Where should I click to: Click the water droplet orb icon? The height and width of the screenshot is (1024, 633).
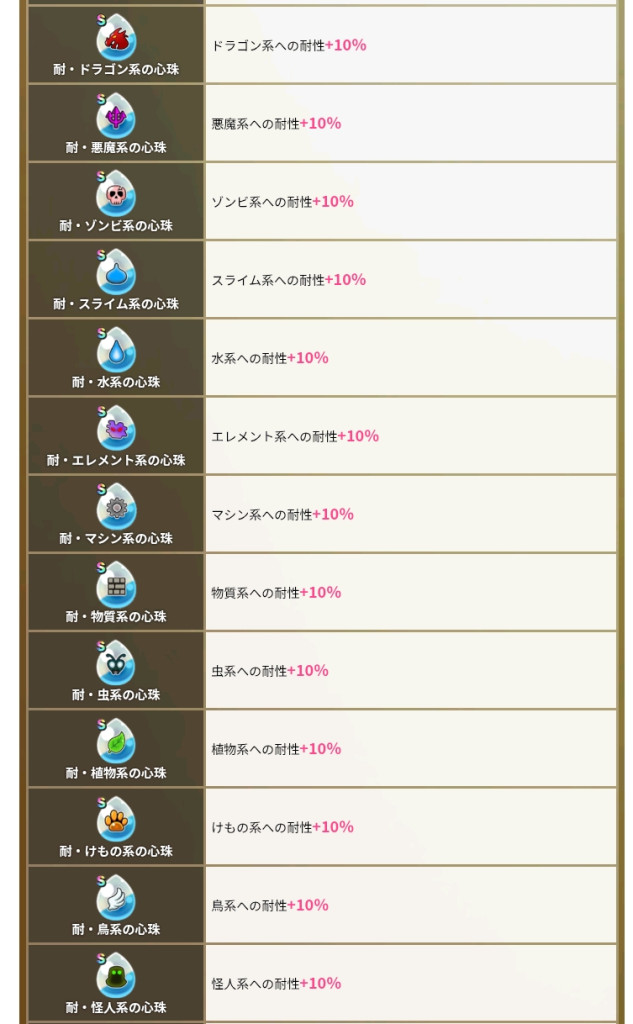click(x=116, y=350)
